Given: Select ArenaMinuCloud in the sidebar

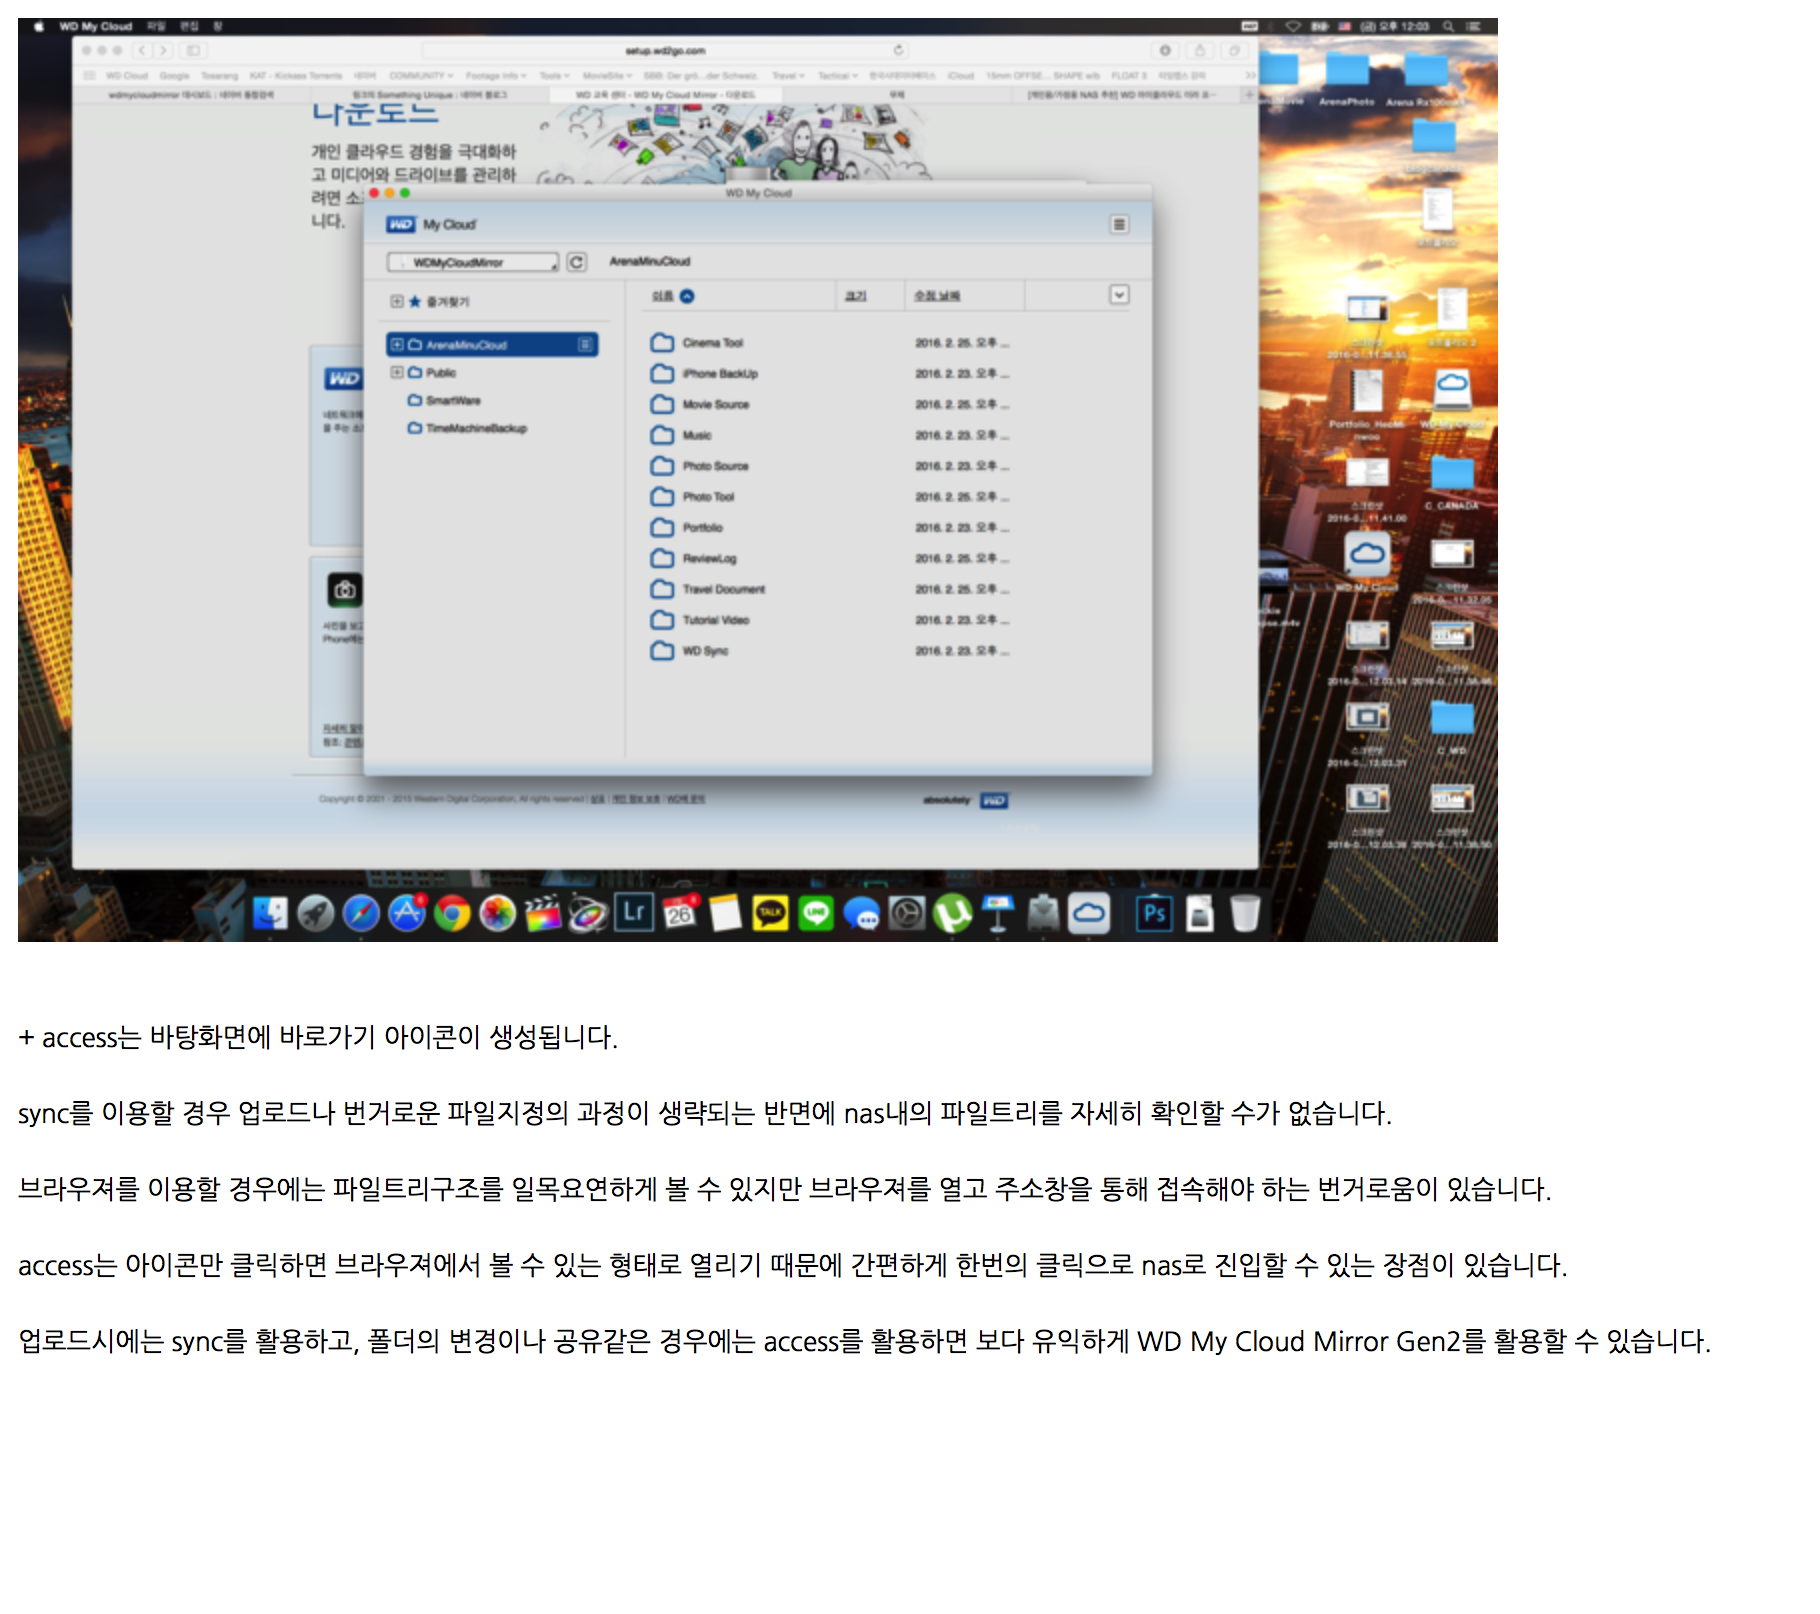Looking at the screenshot, I should (x=492, y=345).
